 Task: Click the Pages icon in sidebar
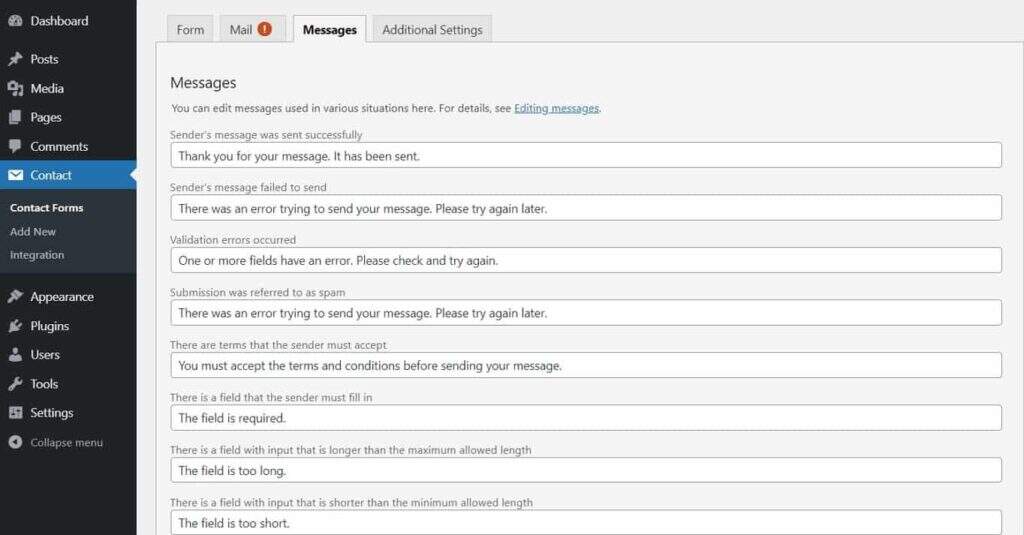pyautogui.click(x=15, y=117)
